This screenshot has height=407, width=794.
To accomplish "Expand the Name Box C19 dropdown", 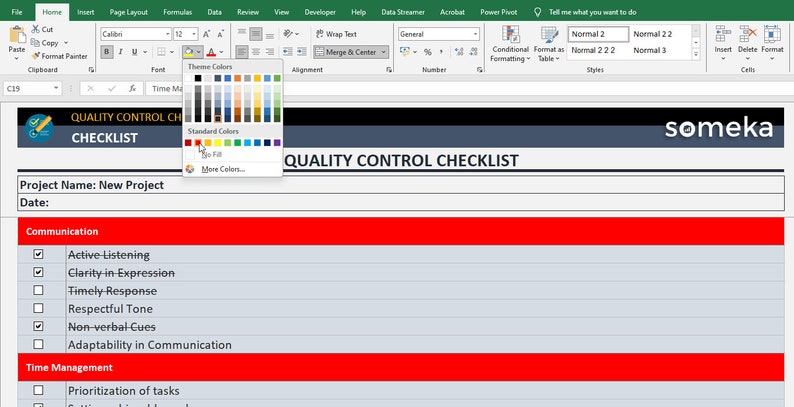I will pyautogui.click(x=56, y=89).
